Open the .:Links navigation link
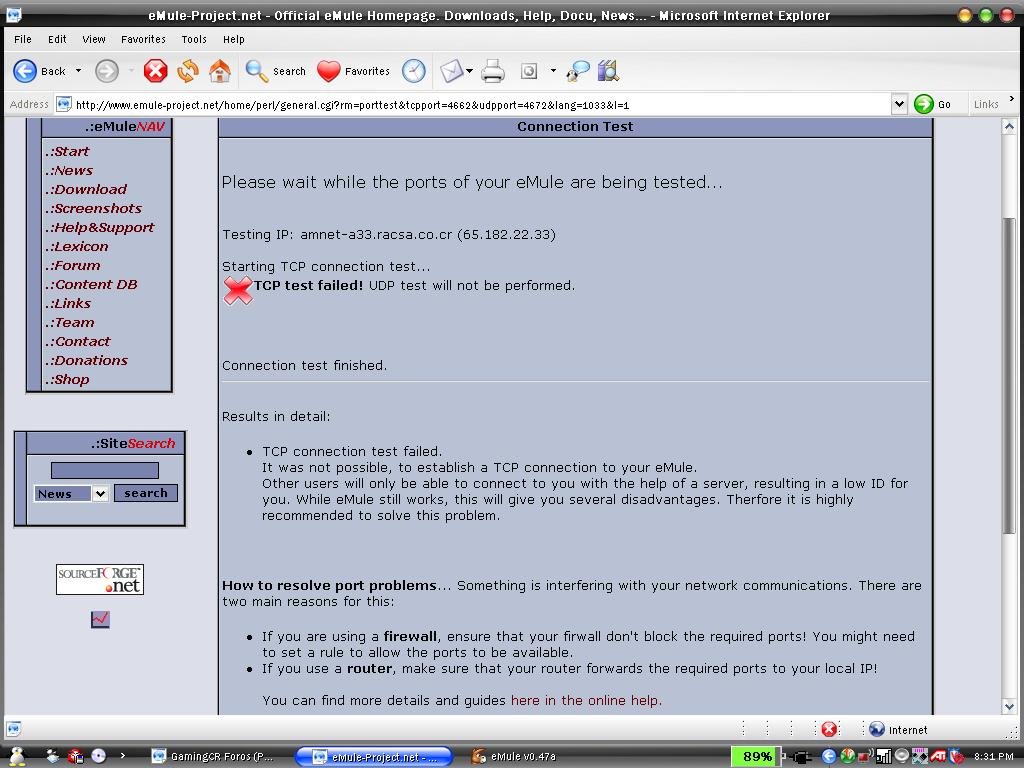 point(69,303)
